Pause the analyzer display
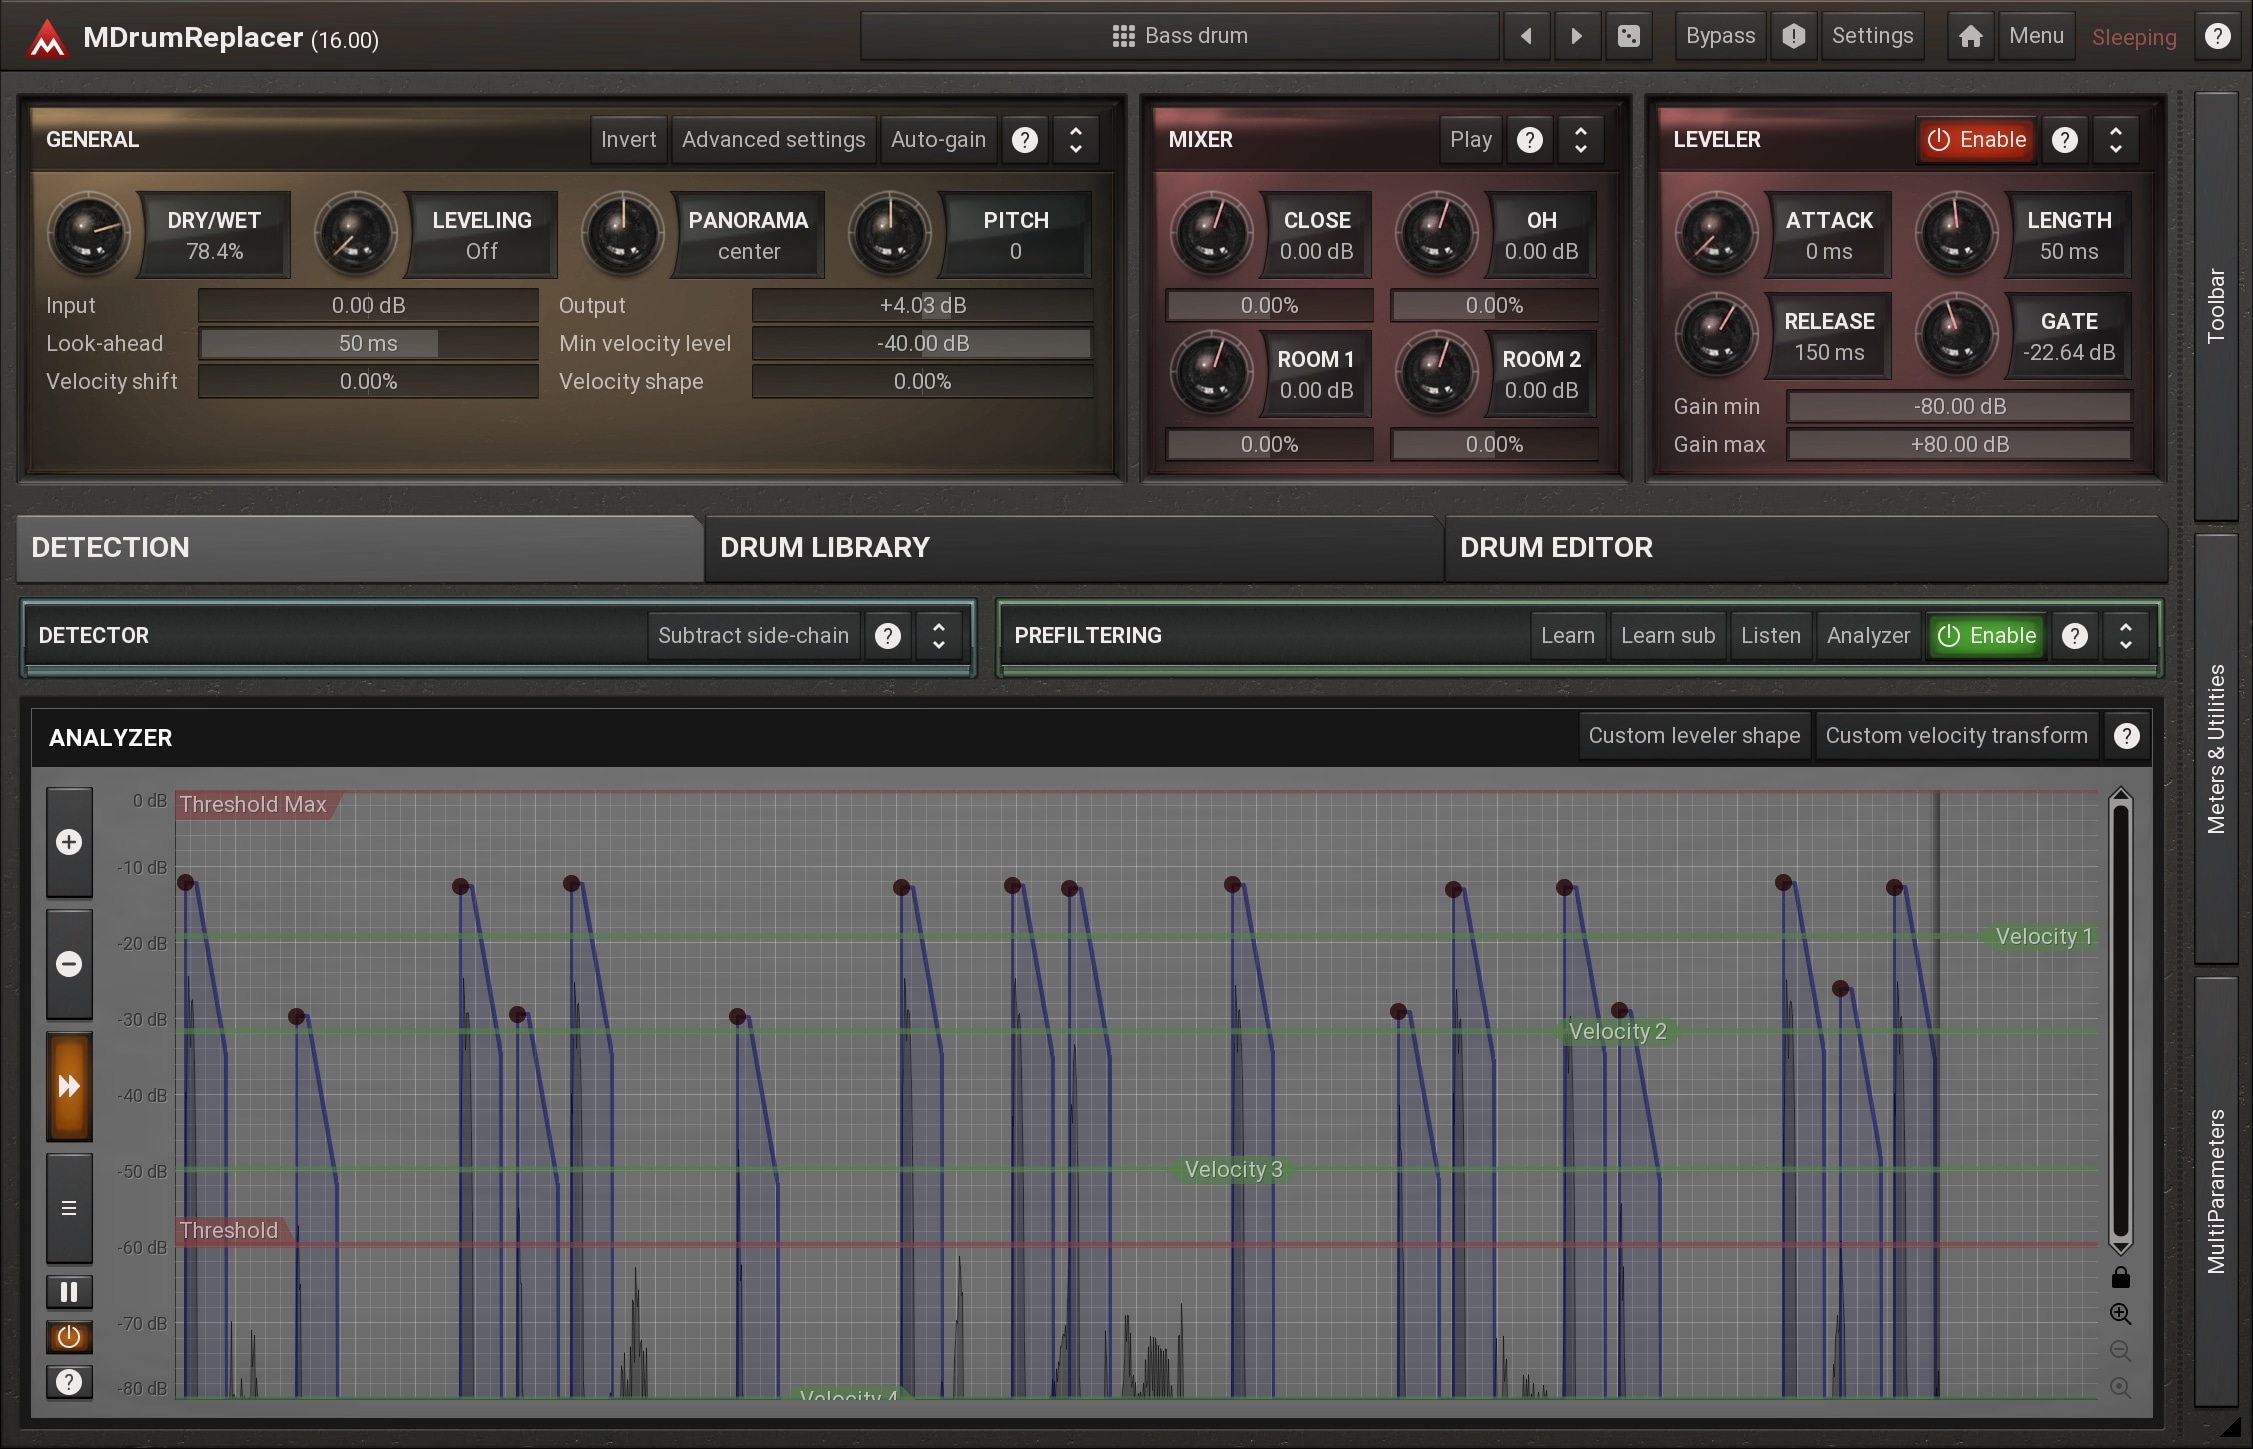 [69, 1292]
